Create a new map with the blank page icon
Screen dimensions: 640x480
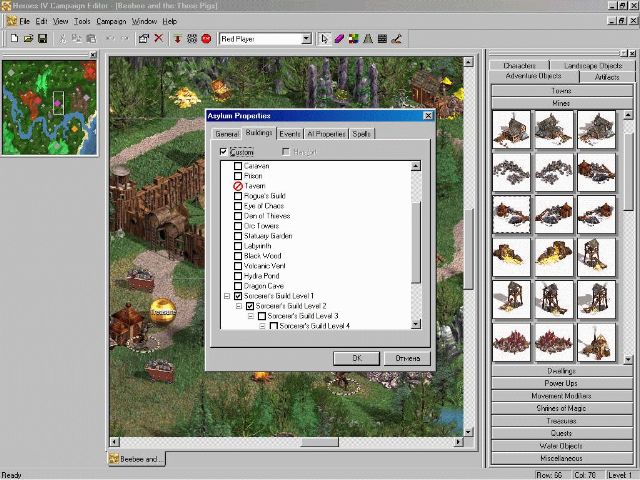[x=14, y=39]
